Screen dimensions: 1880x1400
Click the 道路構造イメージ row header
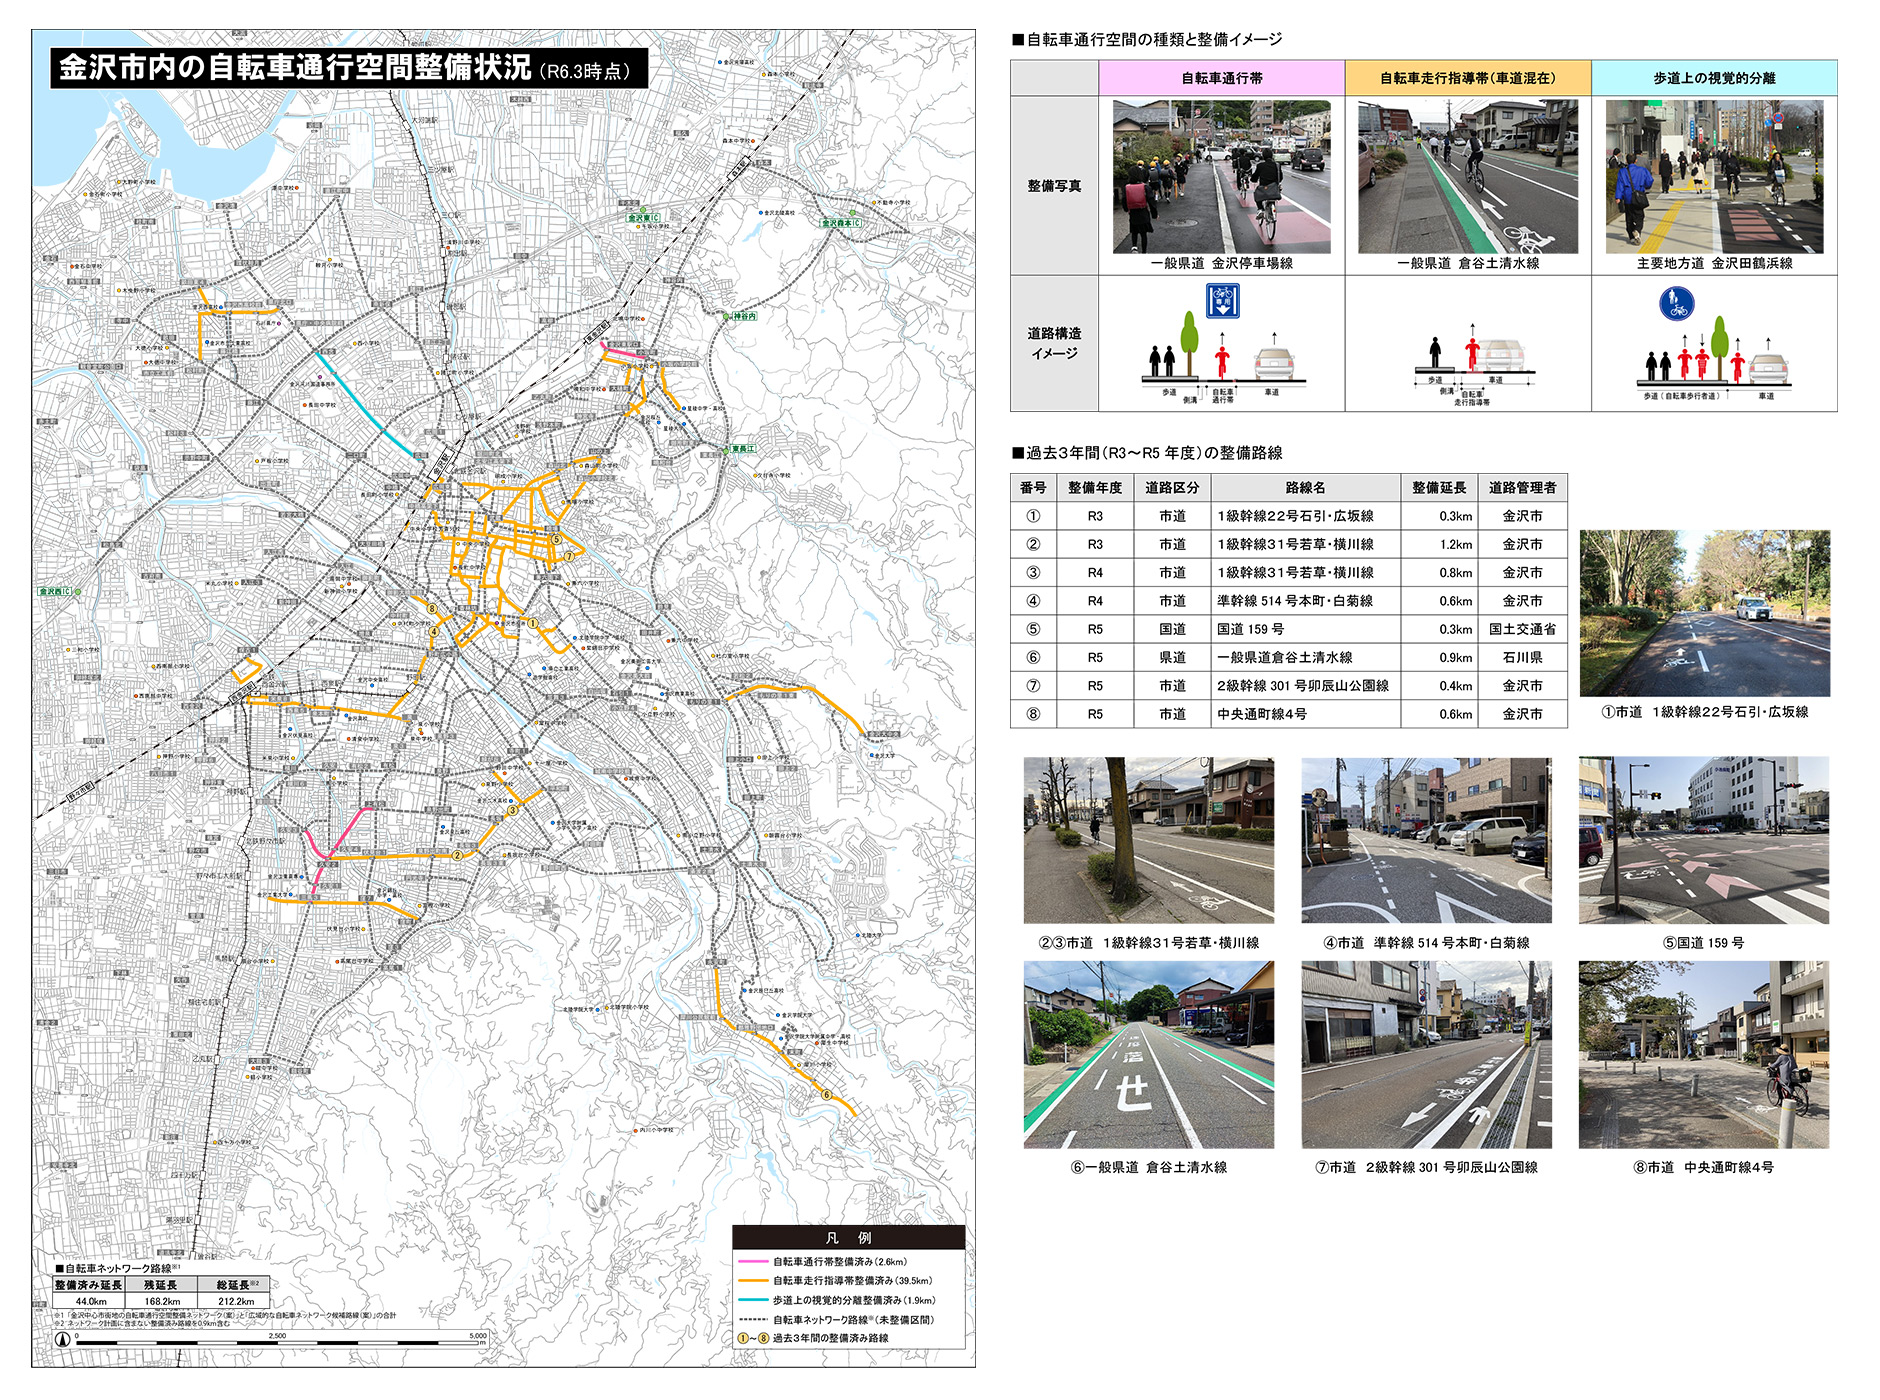(1054, 343)
